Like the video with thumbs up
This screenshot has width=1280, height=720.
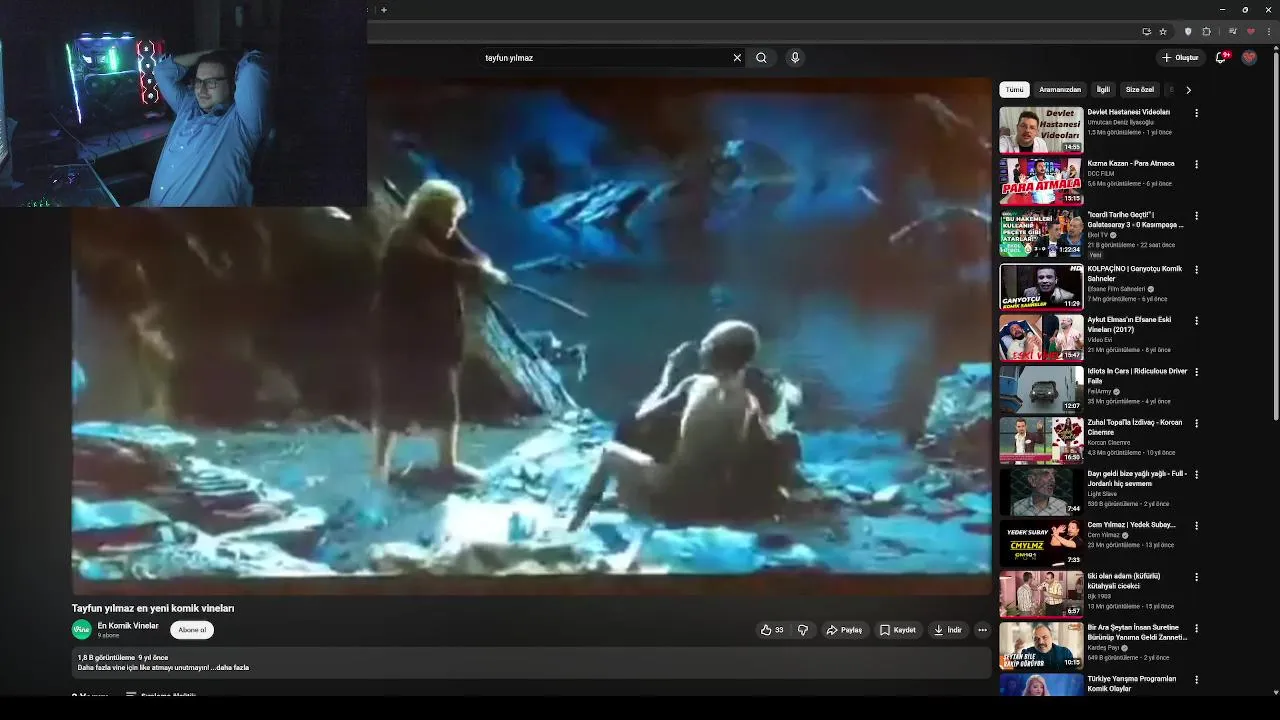coord(772,630)
